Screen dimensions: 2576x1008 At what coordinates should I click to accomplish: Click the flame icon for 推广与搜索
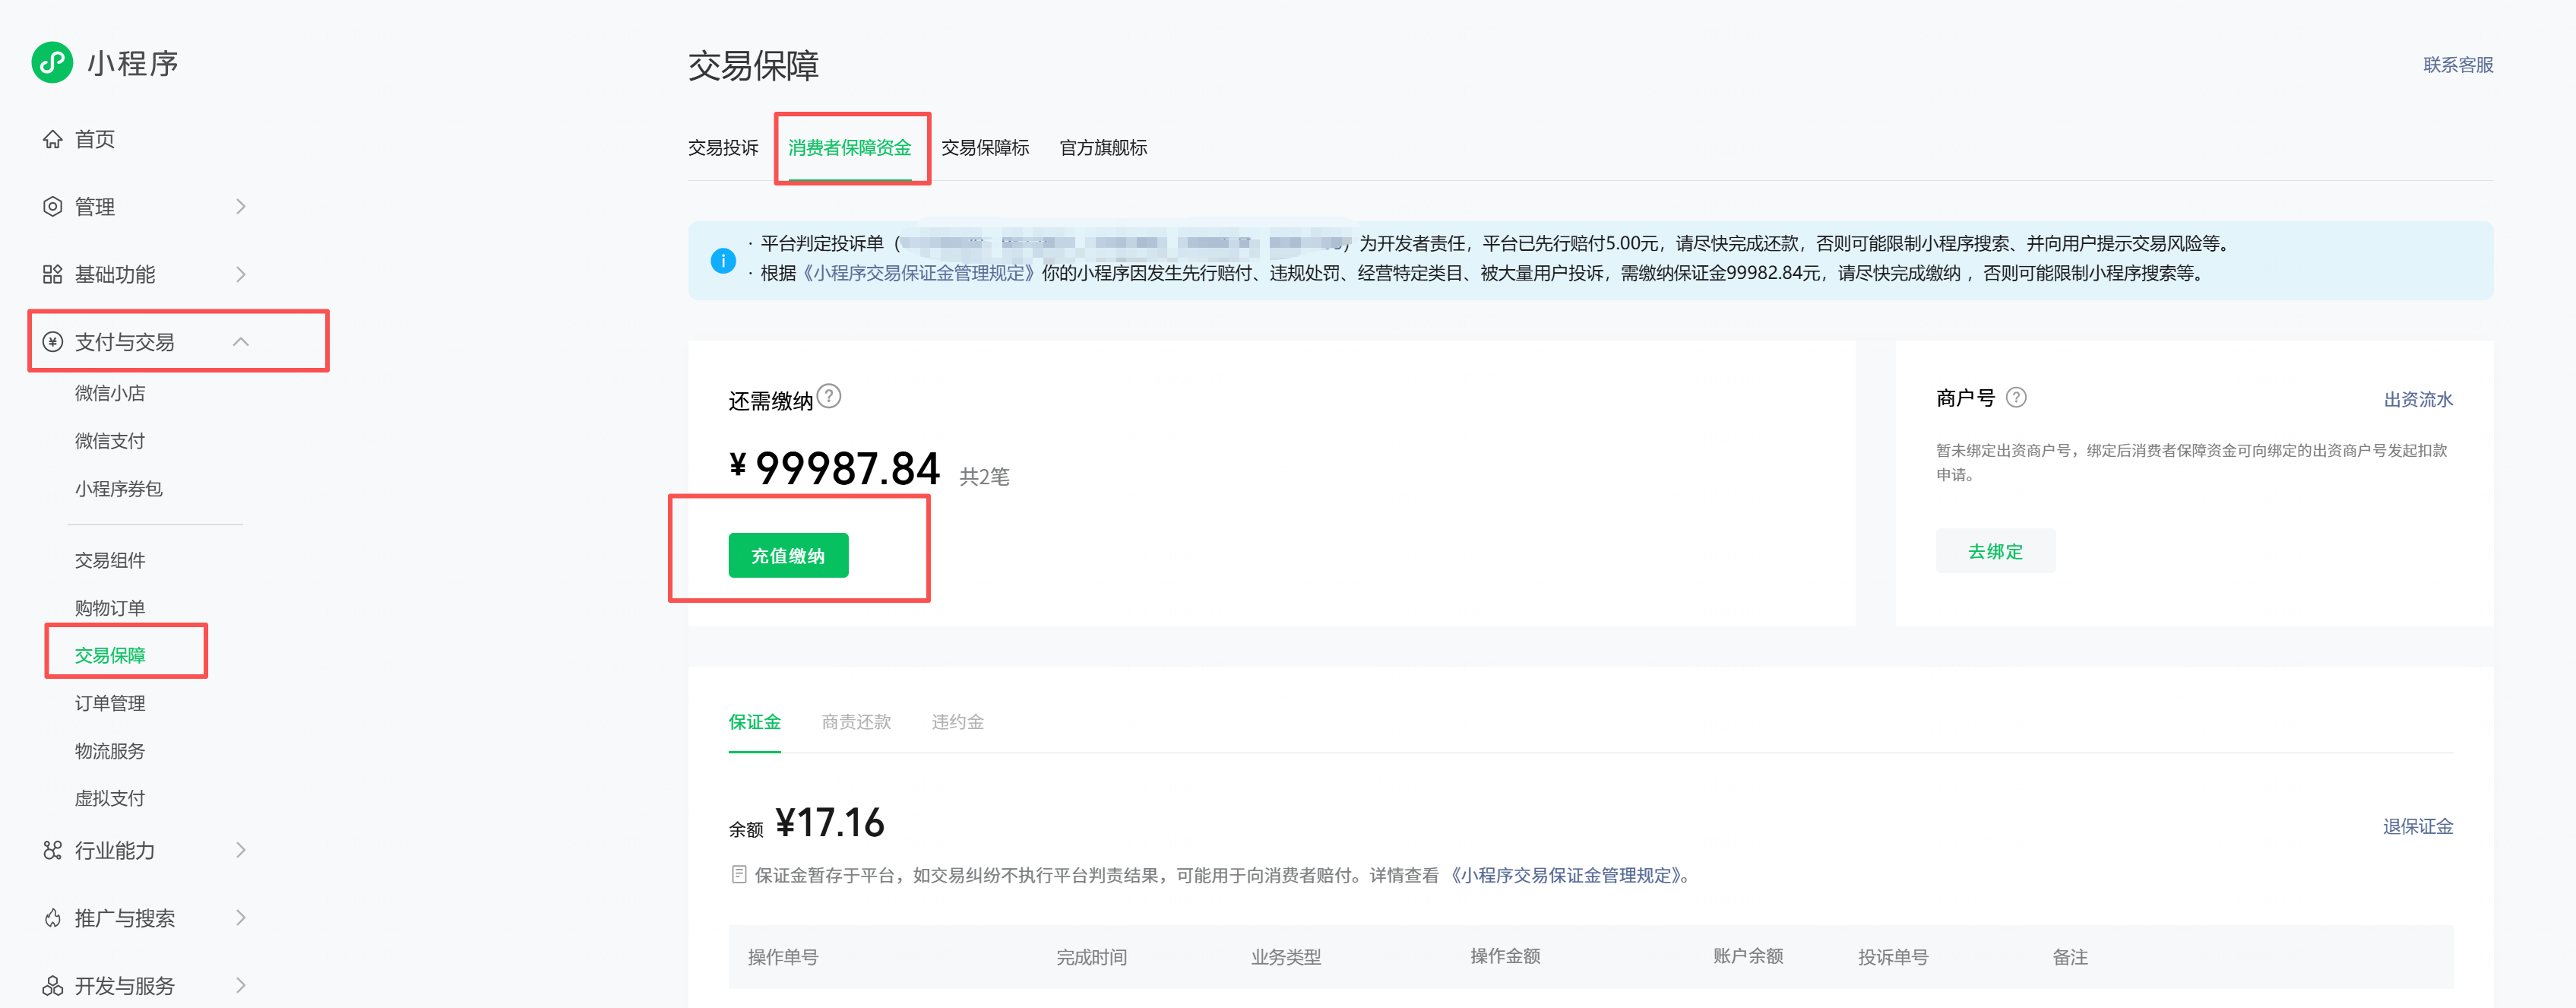click(52, 918)
